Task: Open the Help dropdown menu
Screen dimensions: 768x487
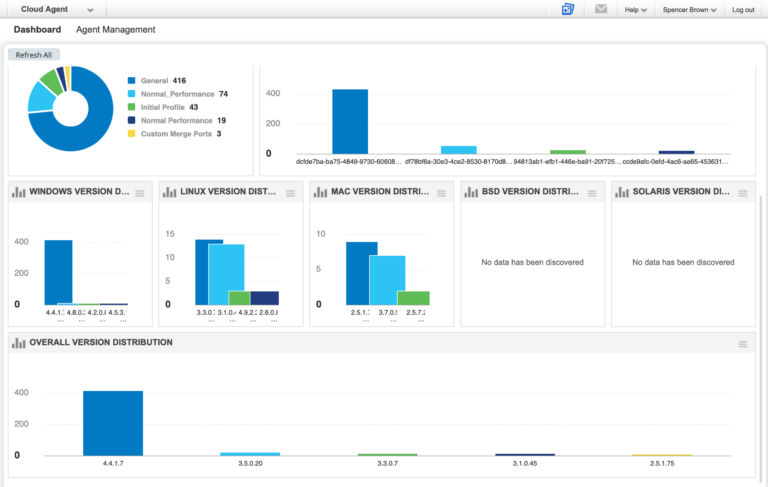Action: tap(635, 10)
